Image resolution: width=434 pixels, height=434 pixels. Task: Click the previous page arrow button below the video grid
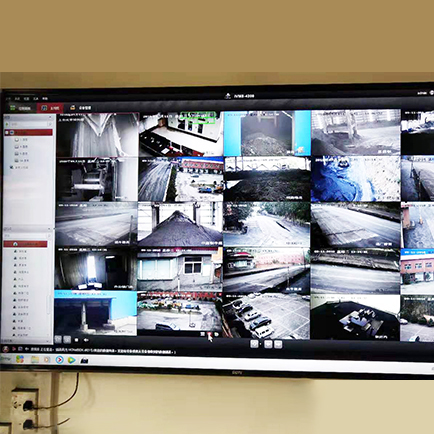click(x=268, y=344)
